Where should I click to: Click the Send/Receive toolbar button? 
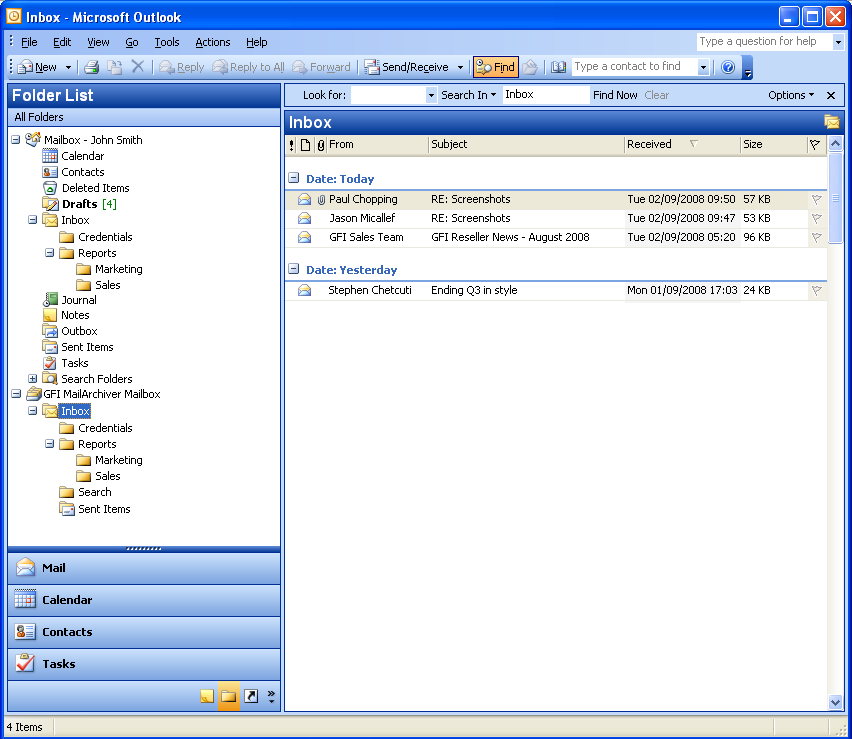(x=407, y=67)
